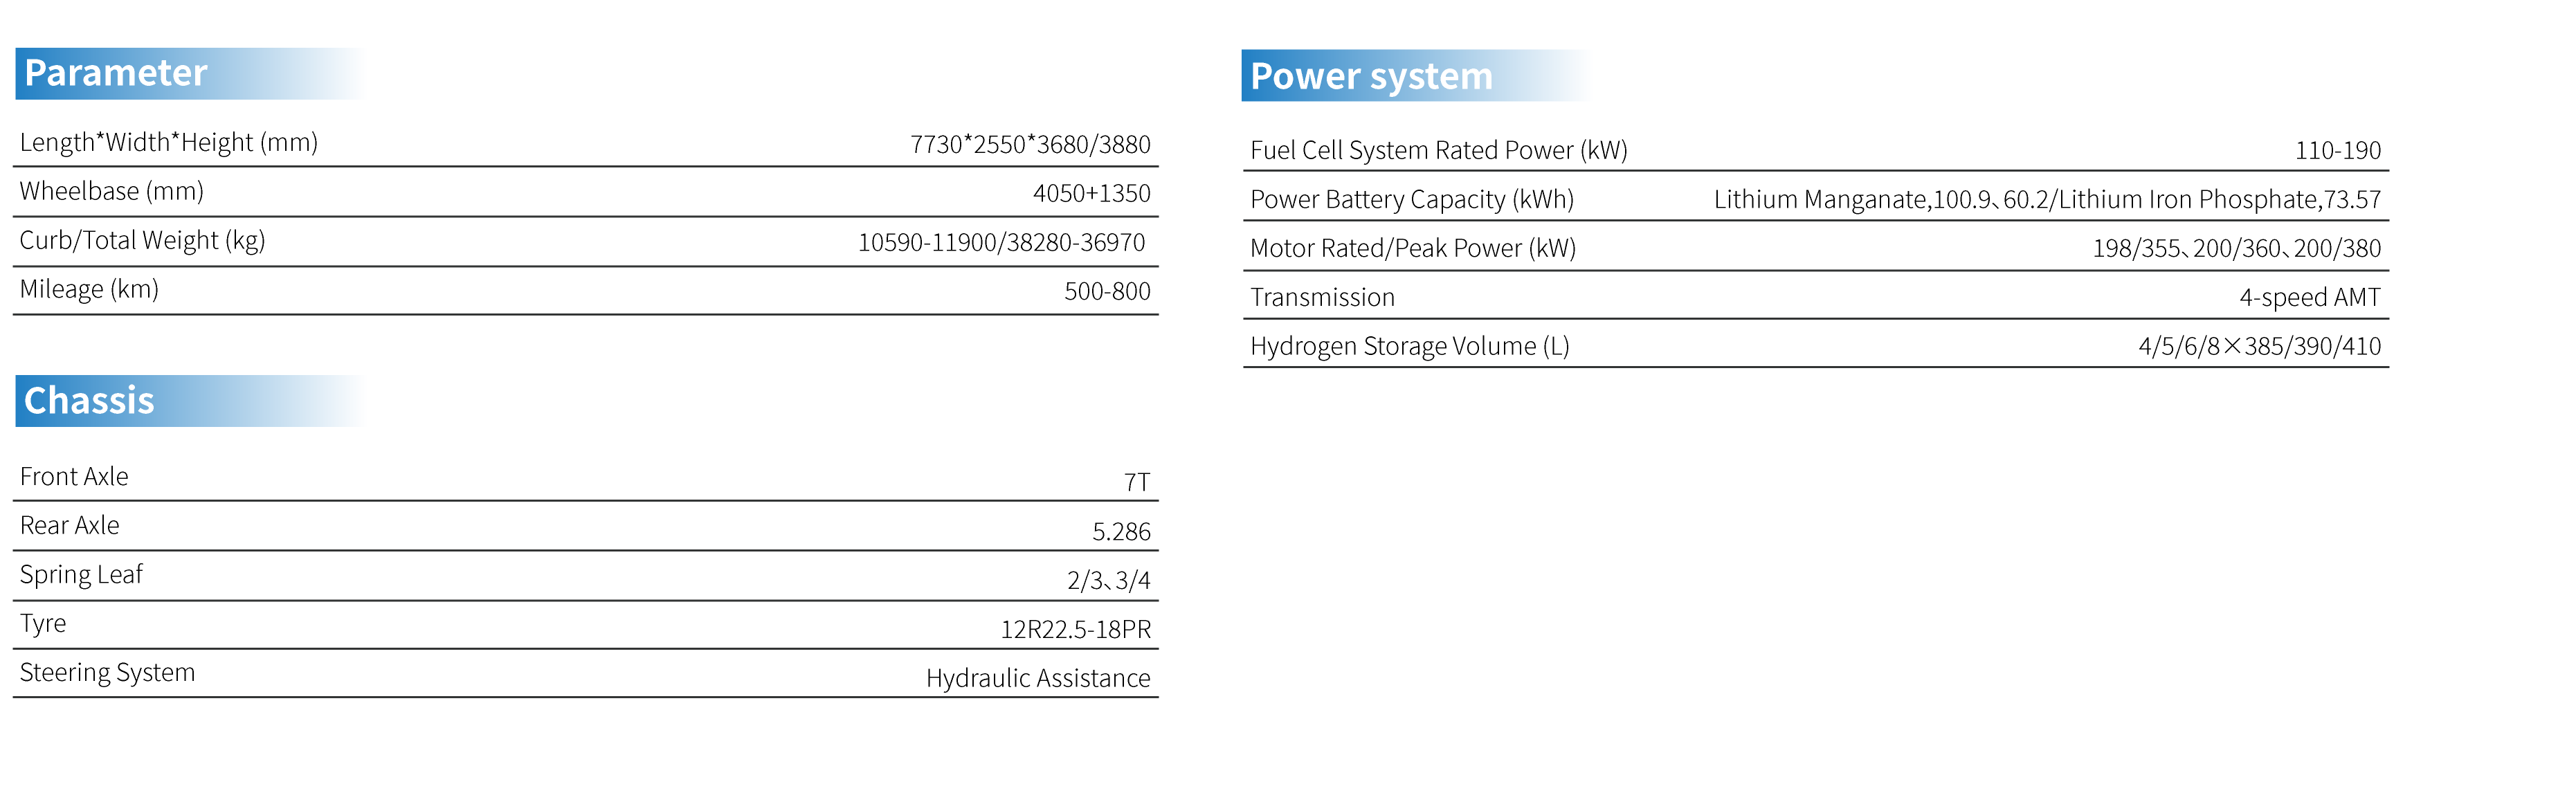
Task: Click the Transmission label
Action: 1322,298
